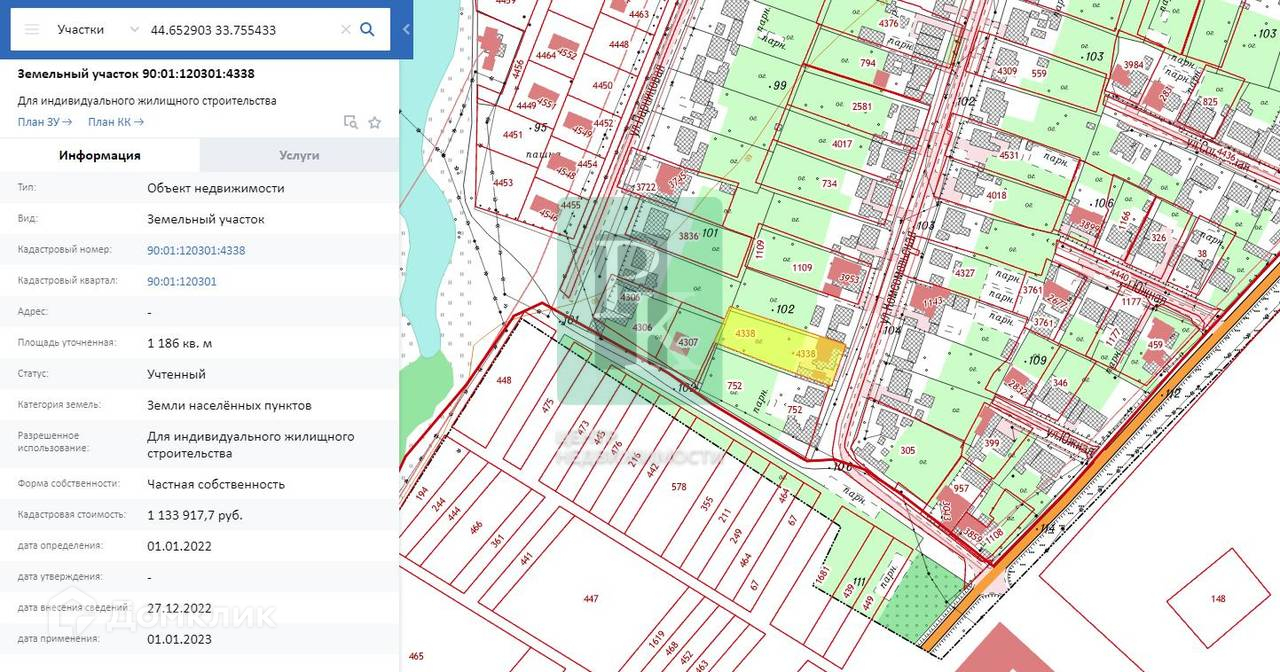Click parcel 4451 on the map
This screenshot has width=1280, height=672.
click(513, 135)
